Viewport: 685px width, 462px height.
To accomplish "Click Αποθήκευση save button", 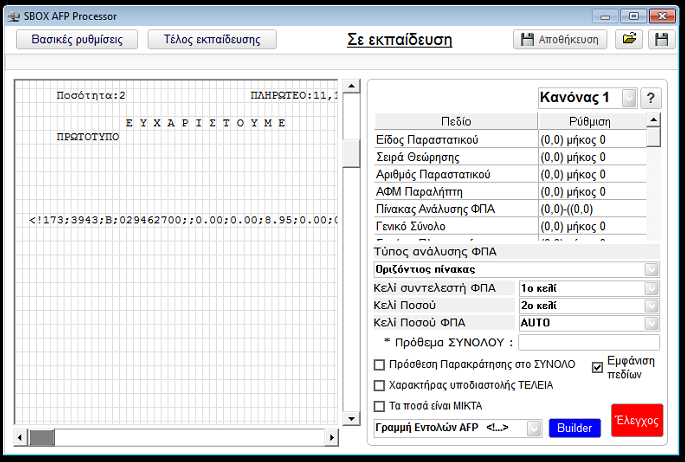I will click(560, 39).
